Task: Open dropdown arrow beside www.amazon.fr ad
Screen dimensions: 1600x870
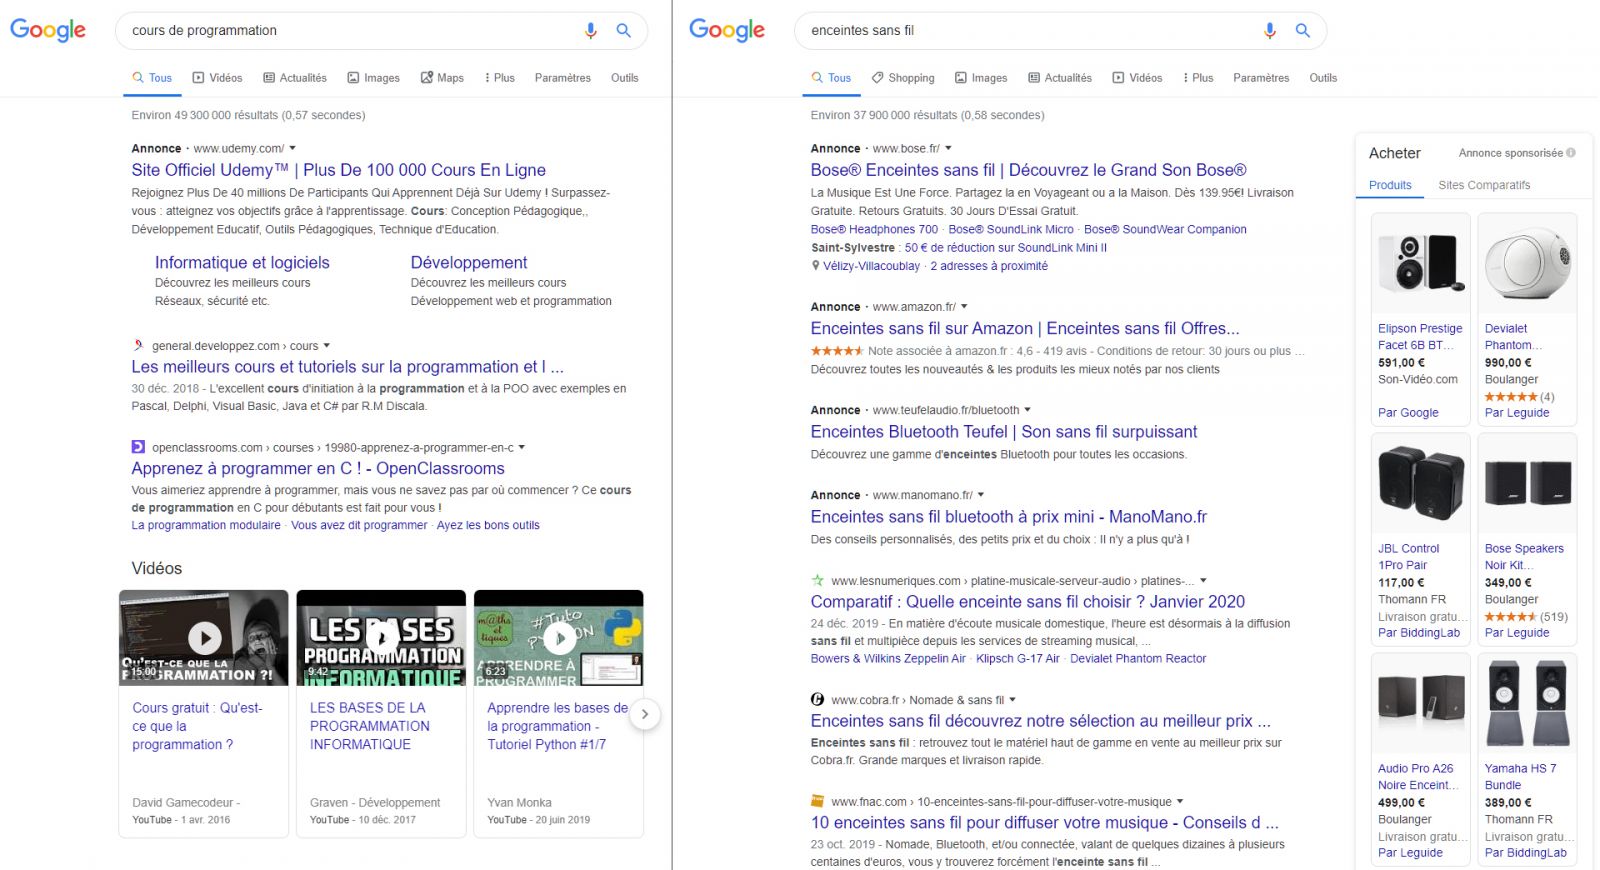Action: click(x=964, y=307)
